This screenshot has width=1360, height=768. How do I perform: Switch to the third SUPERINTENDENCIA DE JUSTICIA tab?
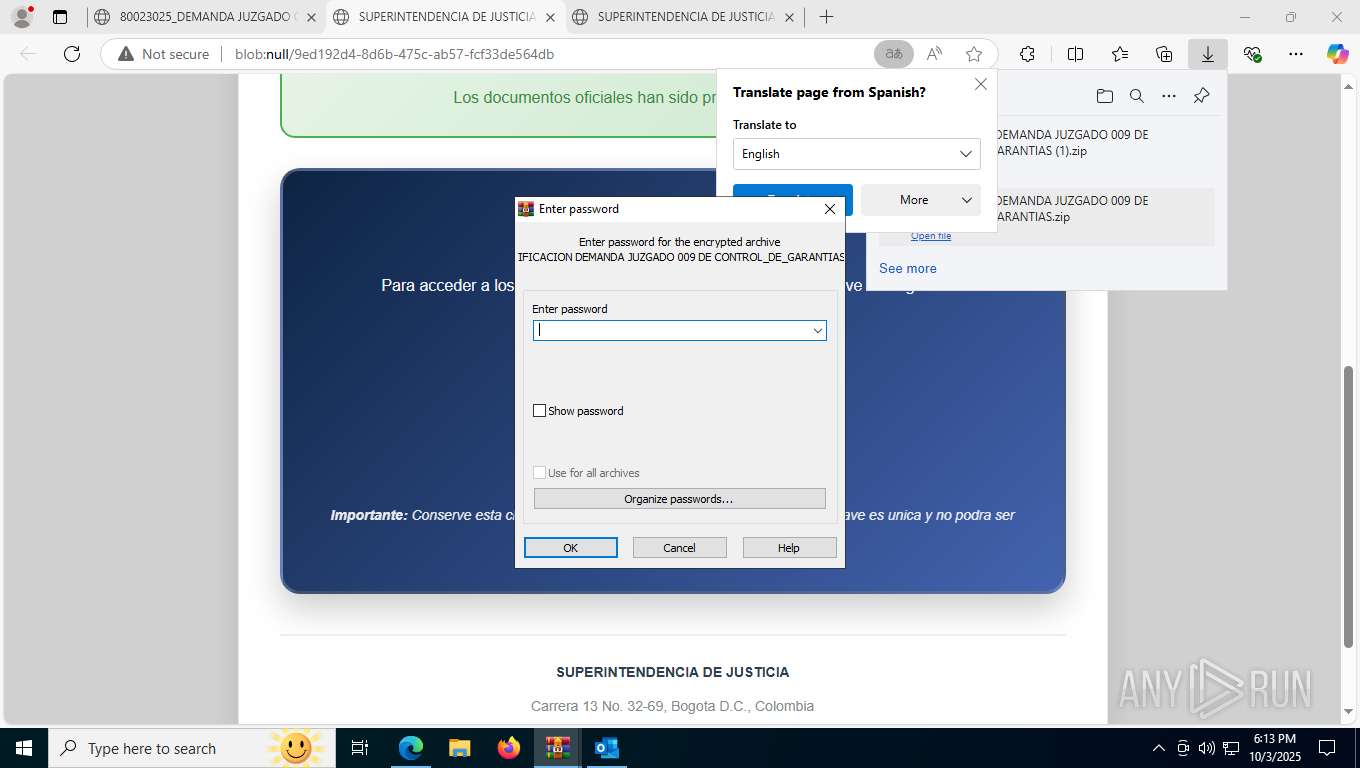685,17
